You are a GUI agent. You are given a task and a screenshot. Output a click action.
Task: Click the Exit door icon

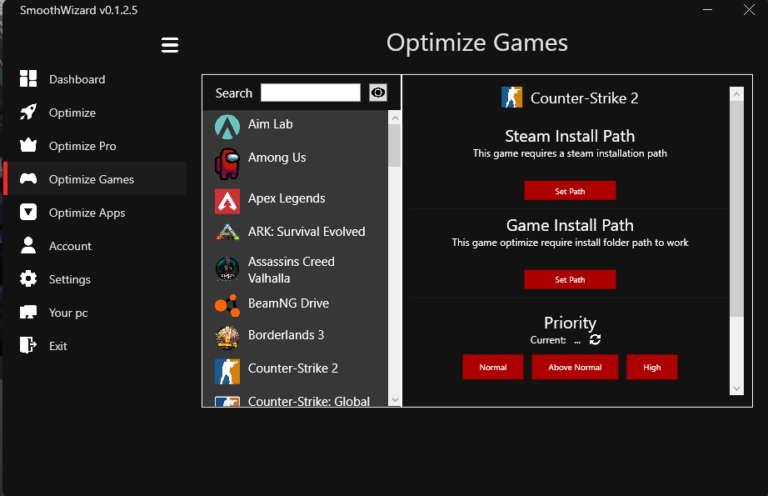click(28, 345)
